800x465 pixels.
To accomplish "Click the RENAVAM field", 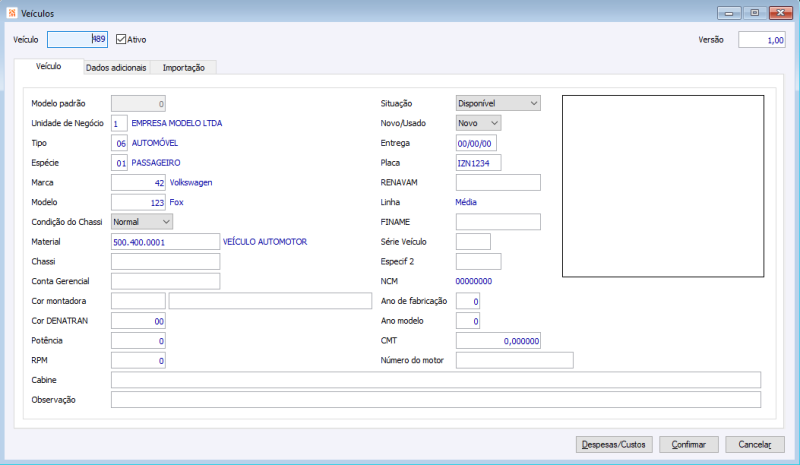I will (498, 183).
